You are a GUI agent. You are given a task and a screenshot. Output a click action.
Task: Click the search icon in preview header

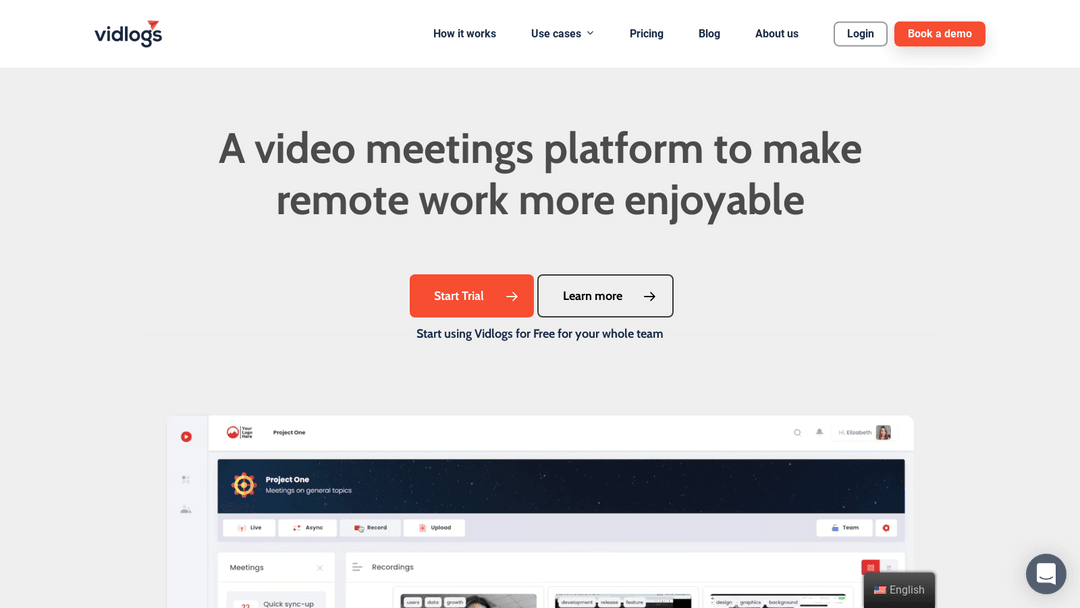tap(797, 432)
